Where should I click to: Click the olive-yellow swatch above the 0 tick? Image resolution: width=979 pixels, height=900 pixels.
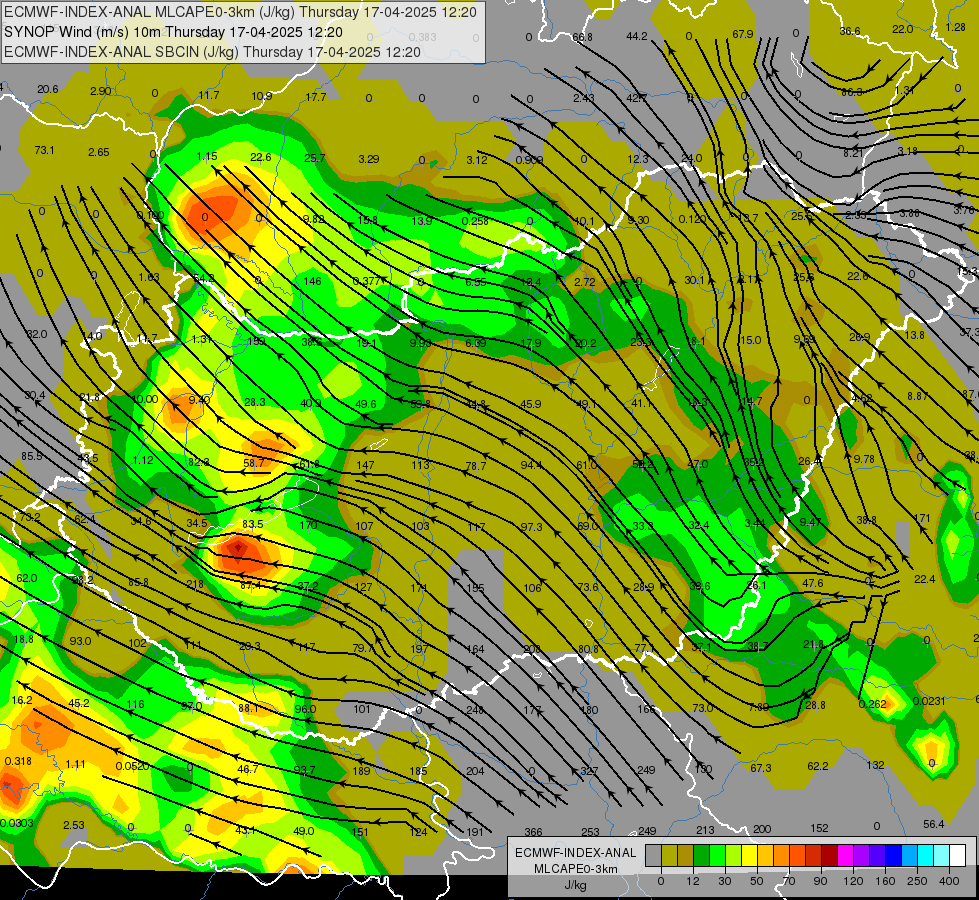click(669, 855)
